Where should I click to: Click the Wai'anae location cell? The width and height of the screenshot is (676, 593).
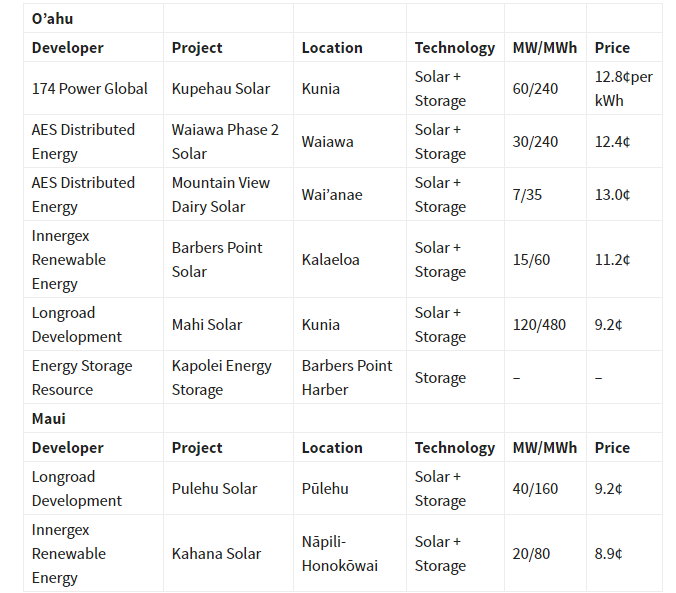[332, 195]
